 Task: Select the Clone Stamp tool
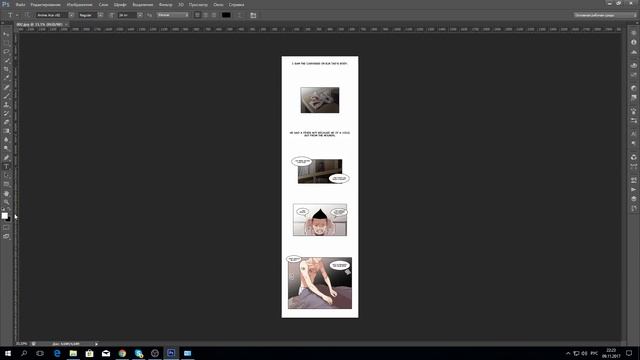[6, 104]
